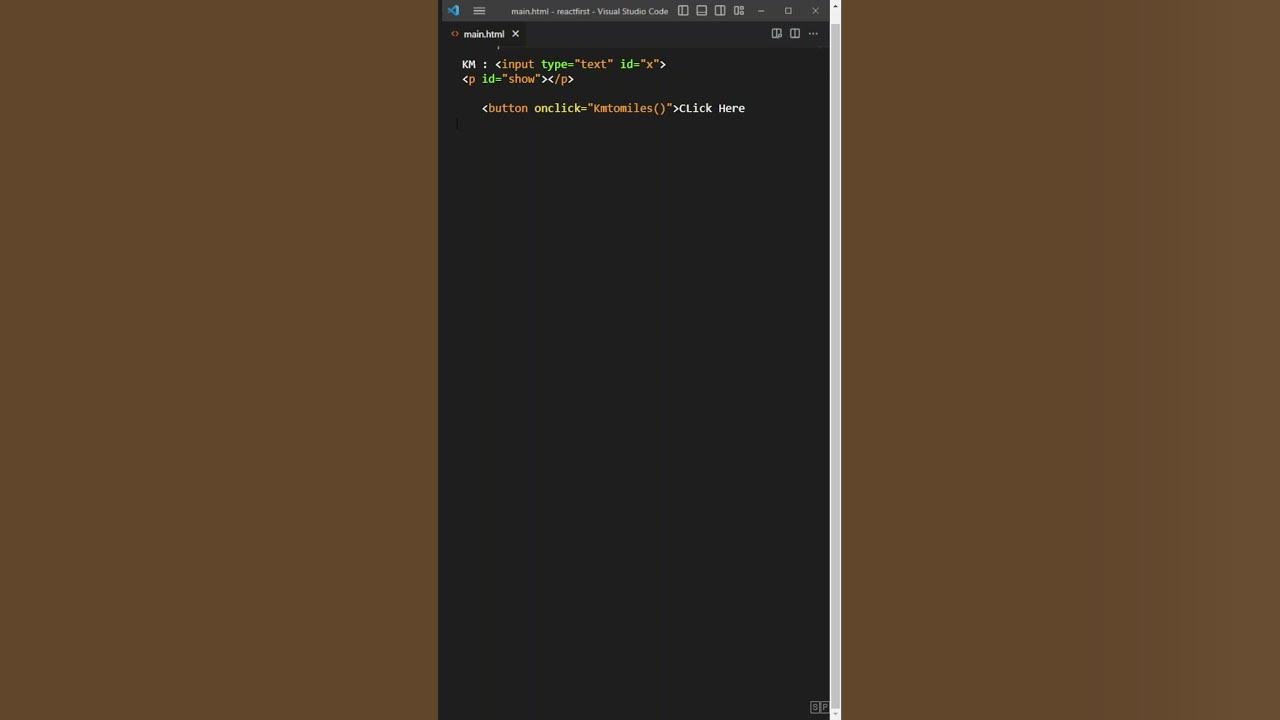Image resolution: width=1280 pixels, height=720 pixels.
Task: Select the main.html editor tab
Action: [x=484, y=34]
